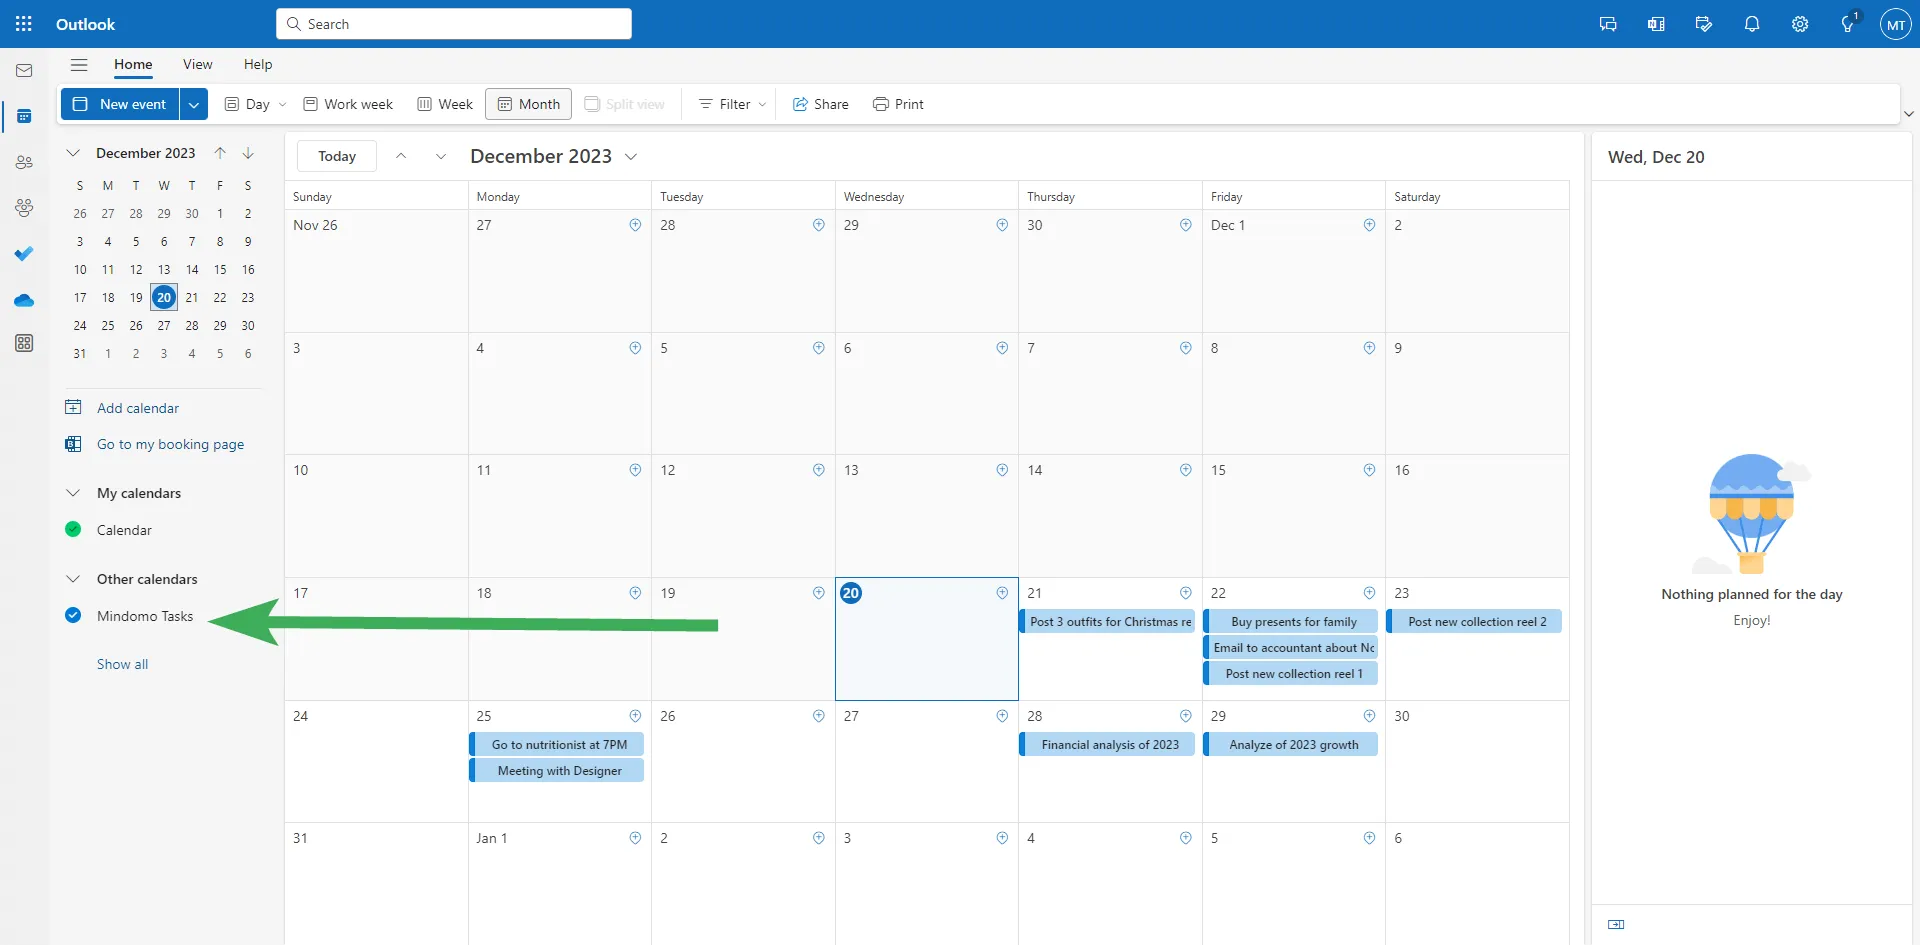This screenshot has height=945, width=1920.
Task: Open the To Do checkmark app
Action: [x=24, y=254]
